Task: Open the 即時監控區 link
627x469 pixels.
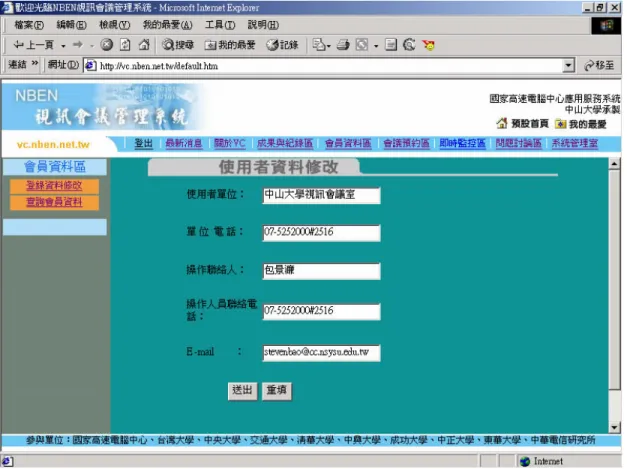Action: (x=462, y=143)
